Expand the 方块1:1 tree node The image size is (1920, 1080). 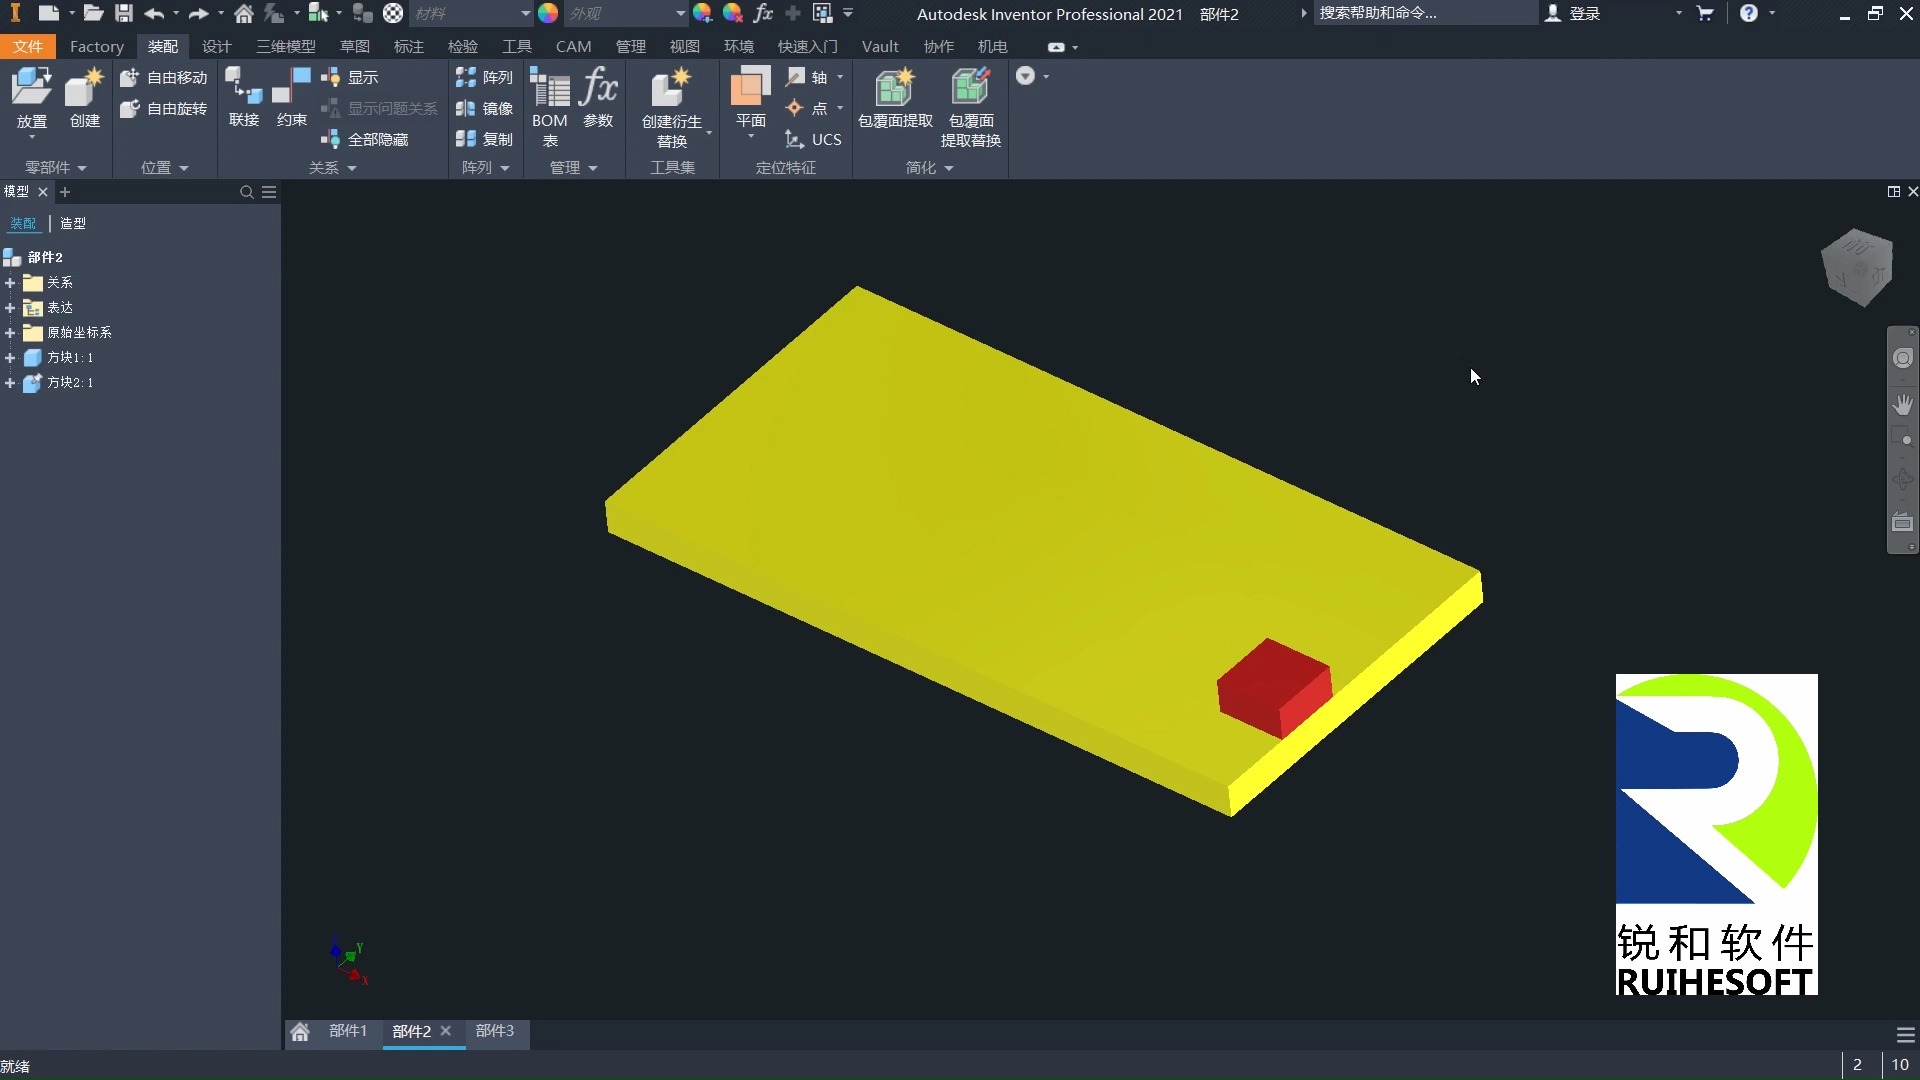tap(10, 357)
